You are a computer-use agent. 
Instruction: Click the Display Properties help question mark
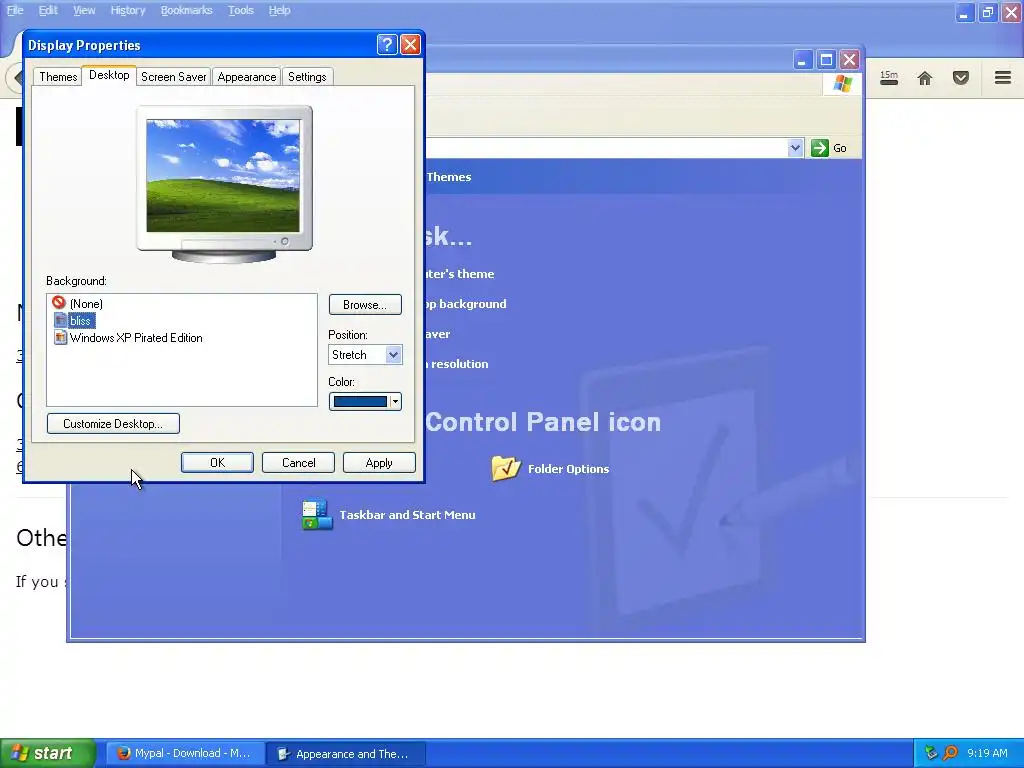387,44
